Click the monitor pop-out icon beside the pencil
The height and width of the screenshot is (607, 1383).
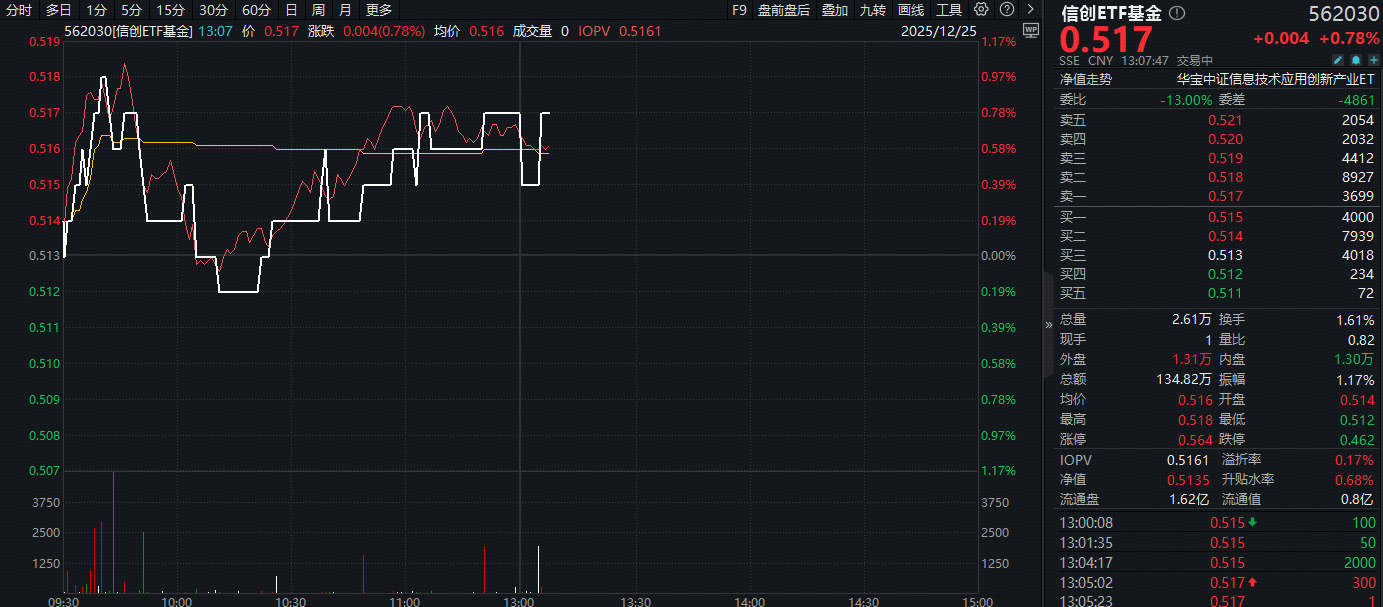pos(1356,60)
